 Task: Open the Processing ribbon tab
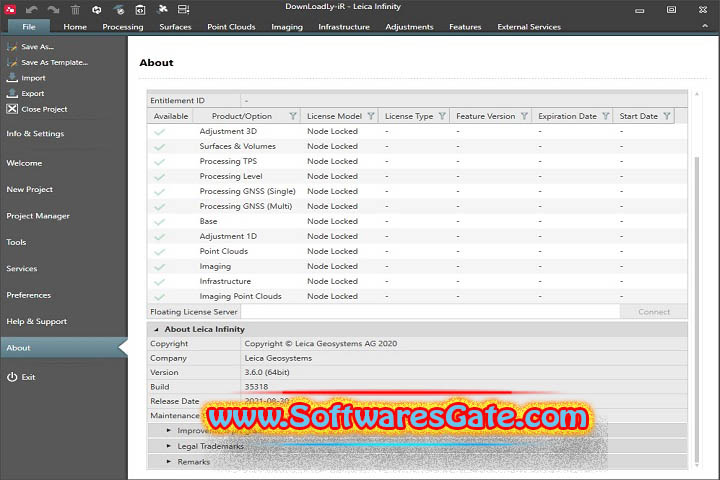[122, 27]
